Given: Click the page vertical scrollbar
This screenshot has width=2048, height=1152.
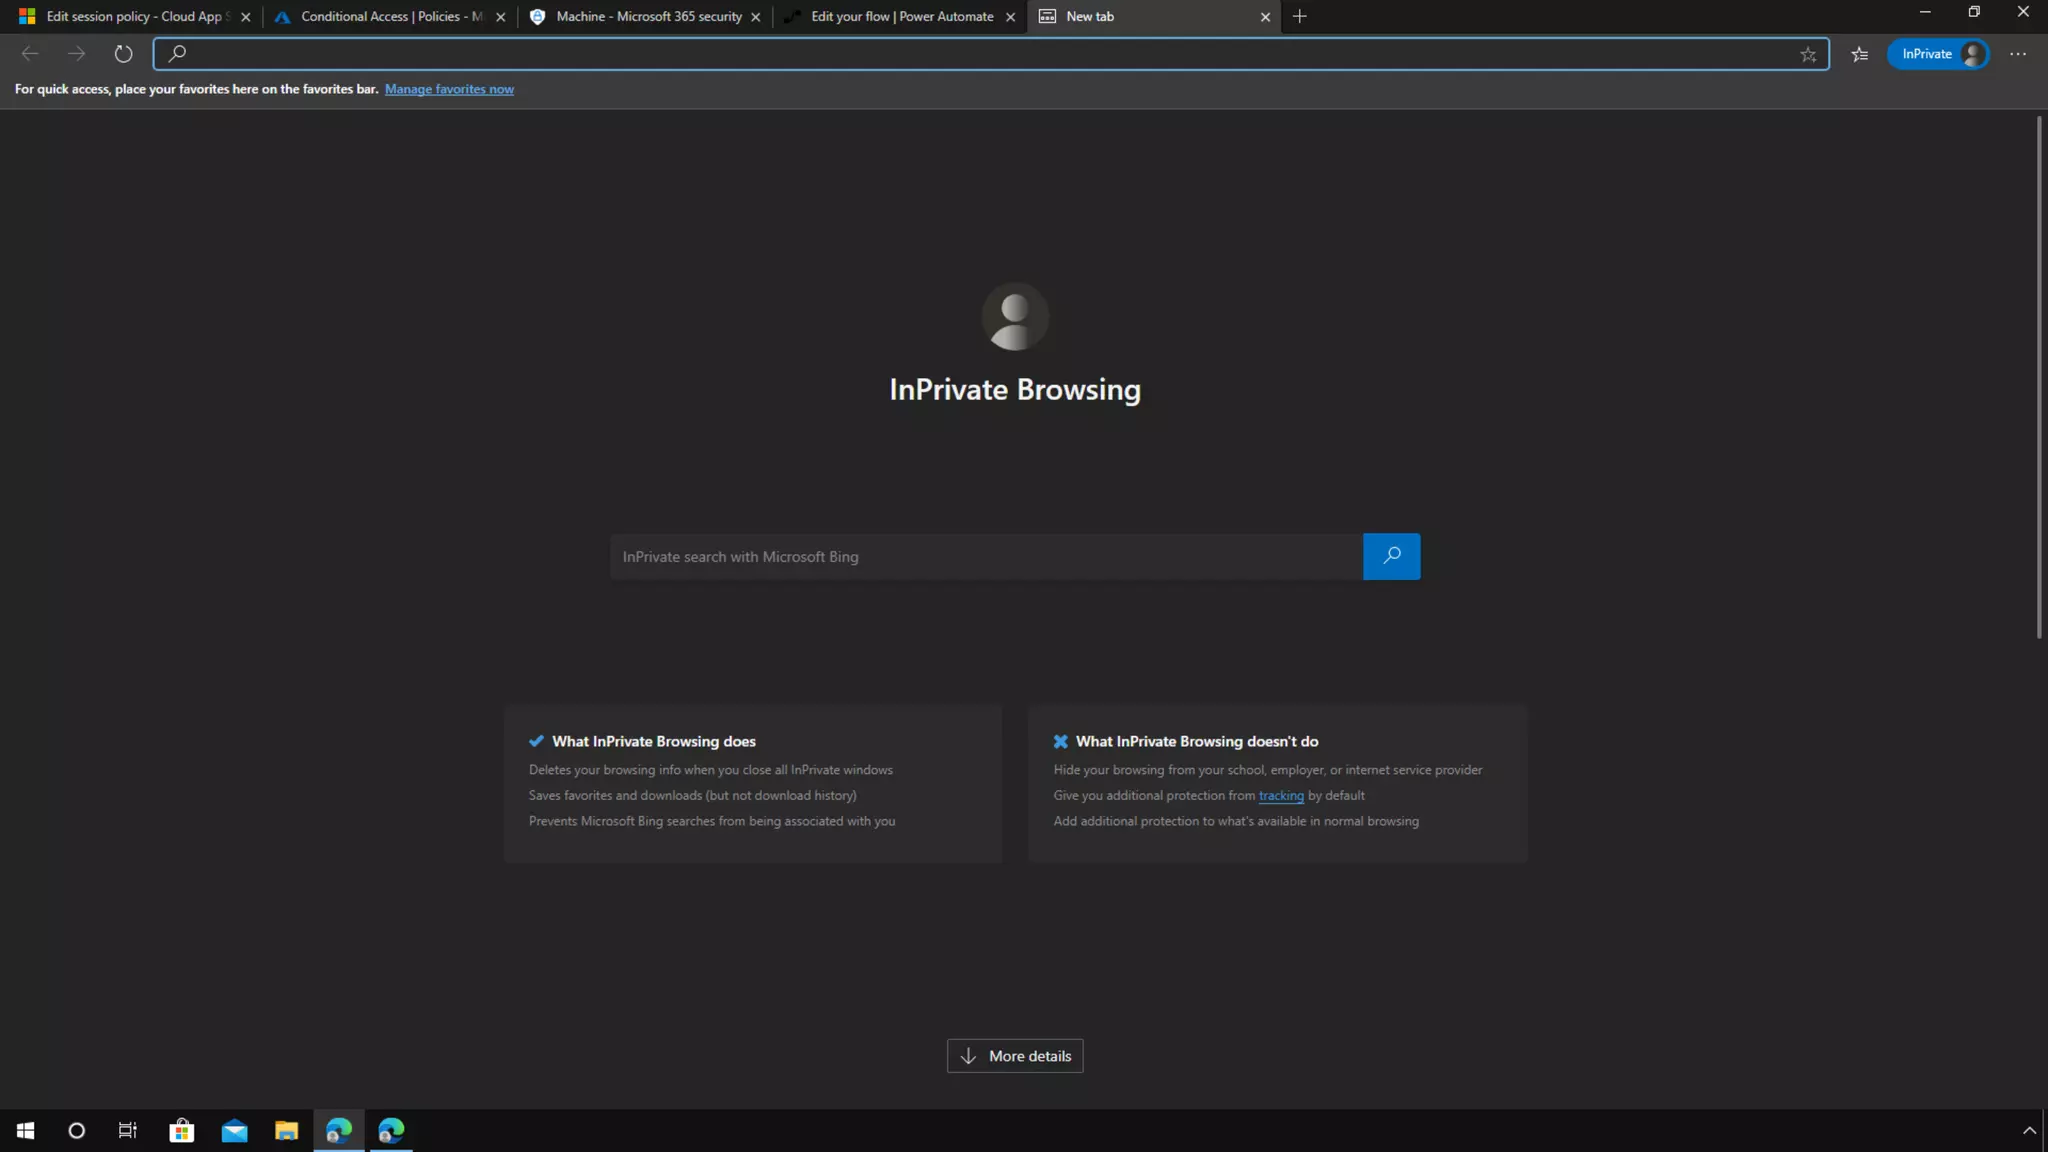Looking at the screenshot, I should coord(2039,378).
